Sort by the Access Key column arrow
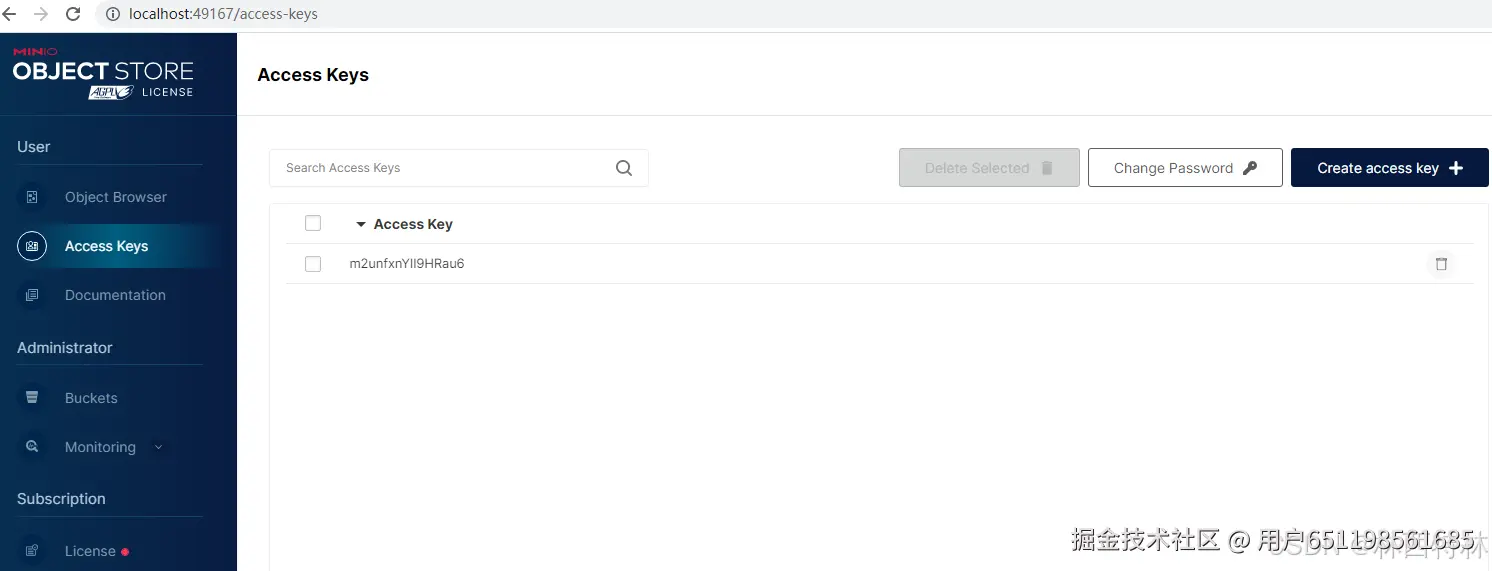Viewport: 1492px width, 571px height. click(361, 225)
